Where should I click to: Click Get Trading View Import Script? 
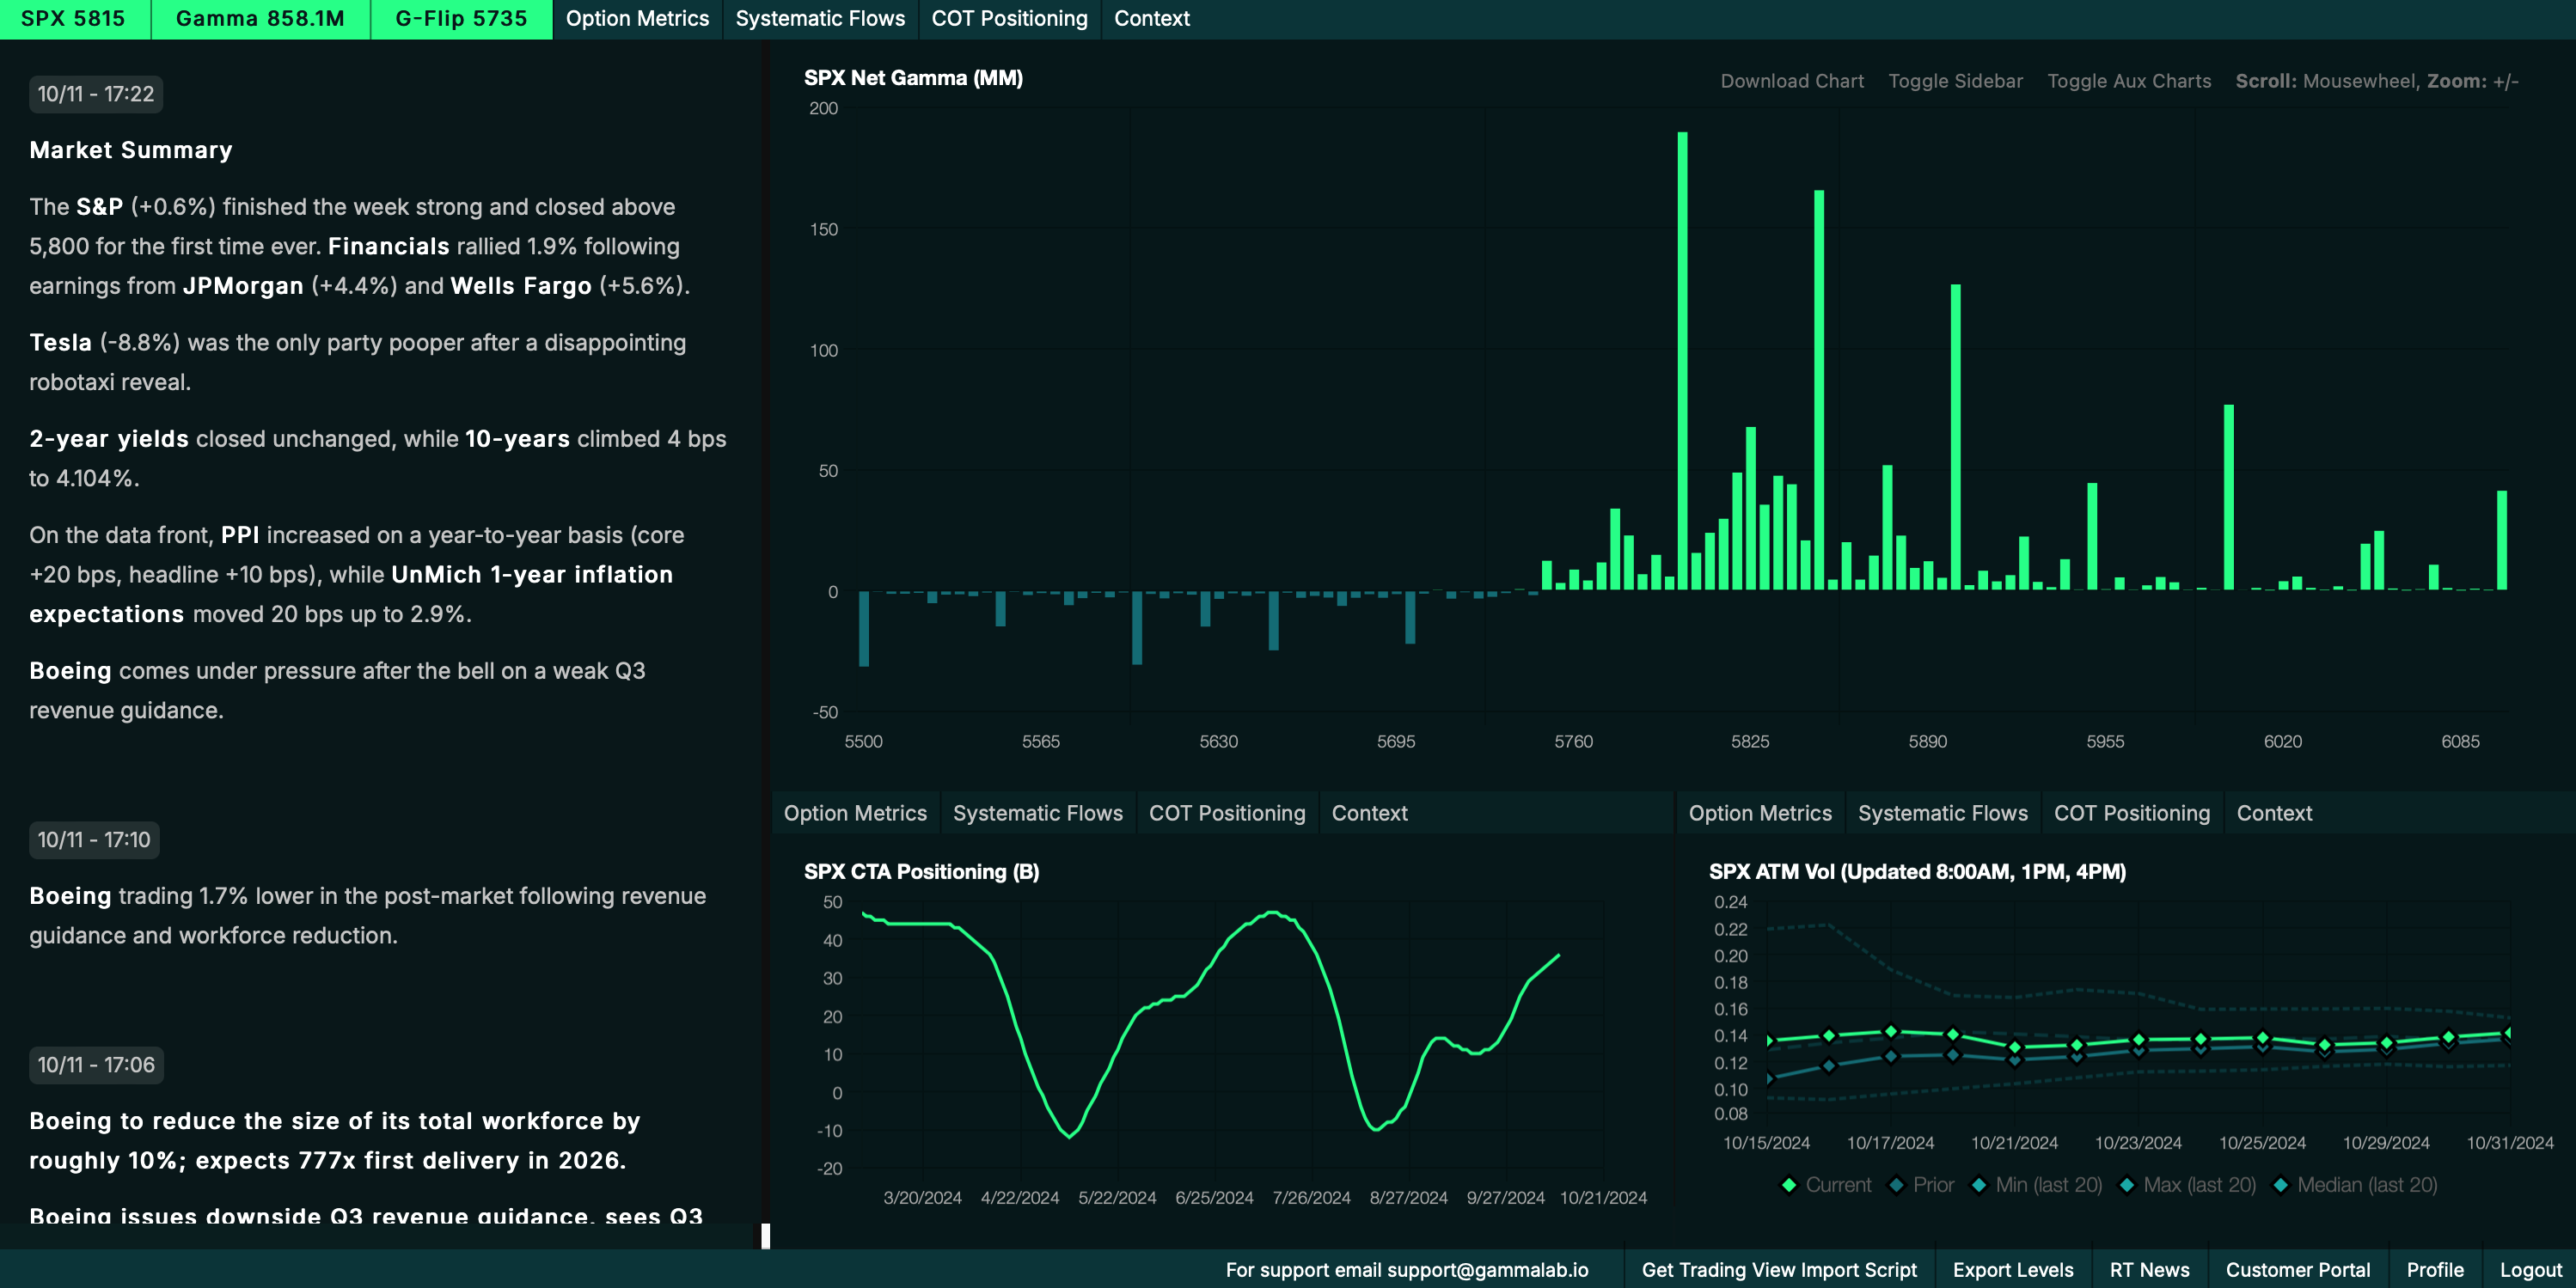[x=1779, y=1269]
